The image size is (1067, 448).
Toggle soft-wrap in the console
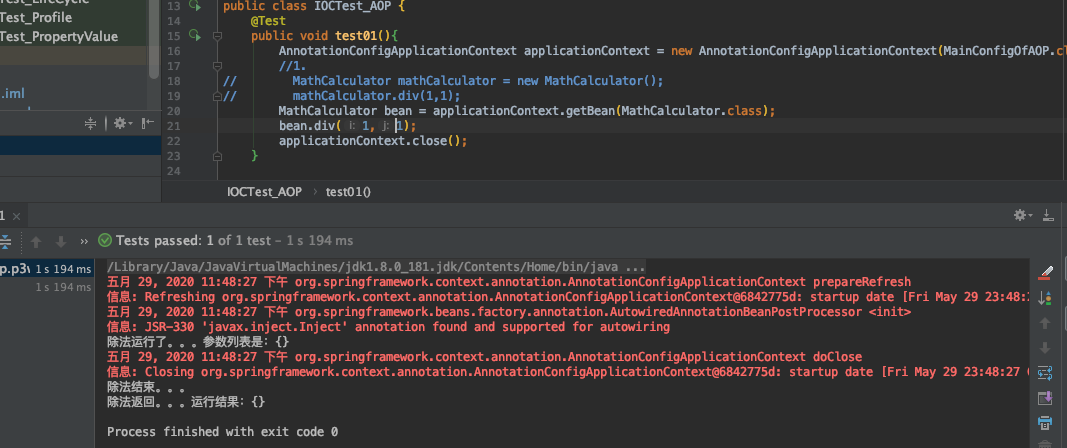click(x=1046, y=372)
